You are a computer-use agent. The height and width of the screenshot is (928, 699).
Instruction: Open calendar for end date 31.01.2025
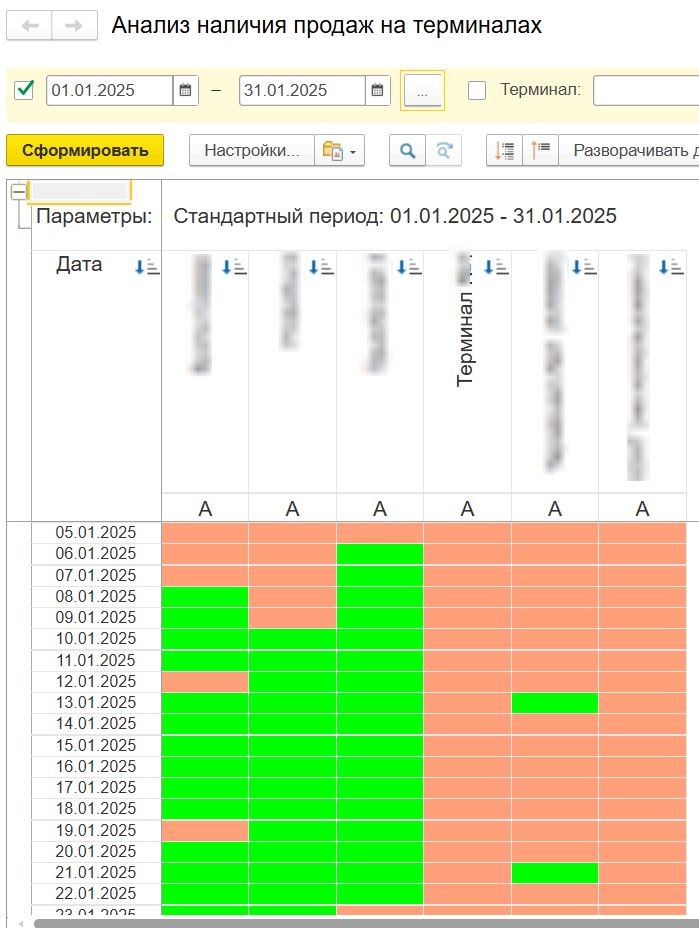click(x=378, y=91)
